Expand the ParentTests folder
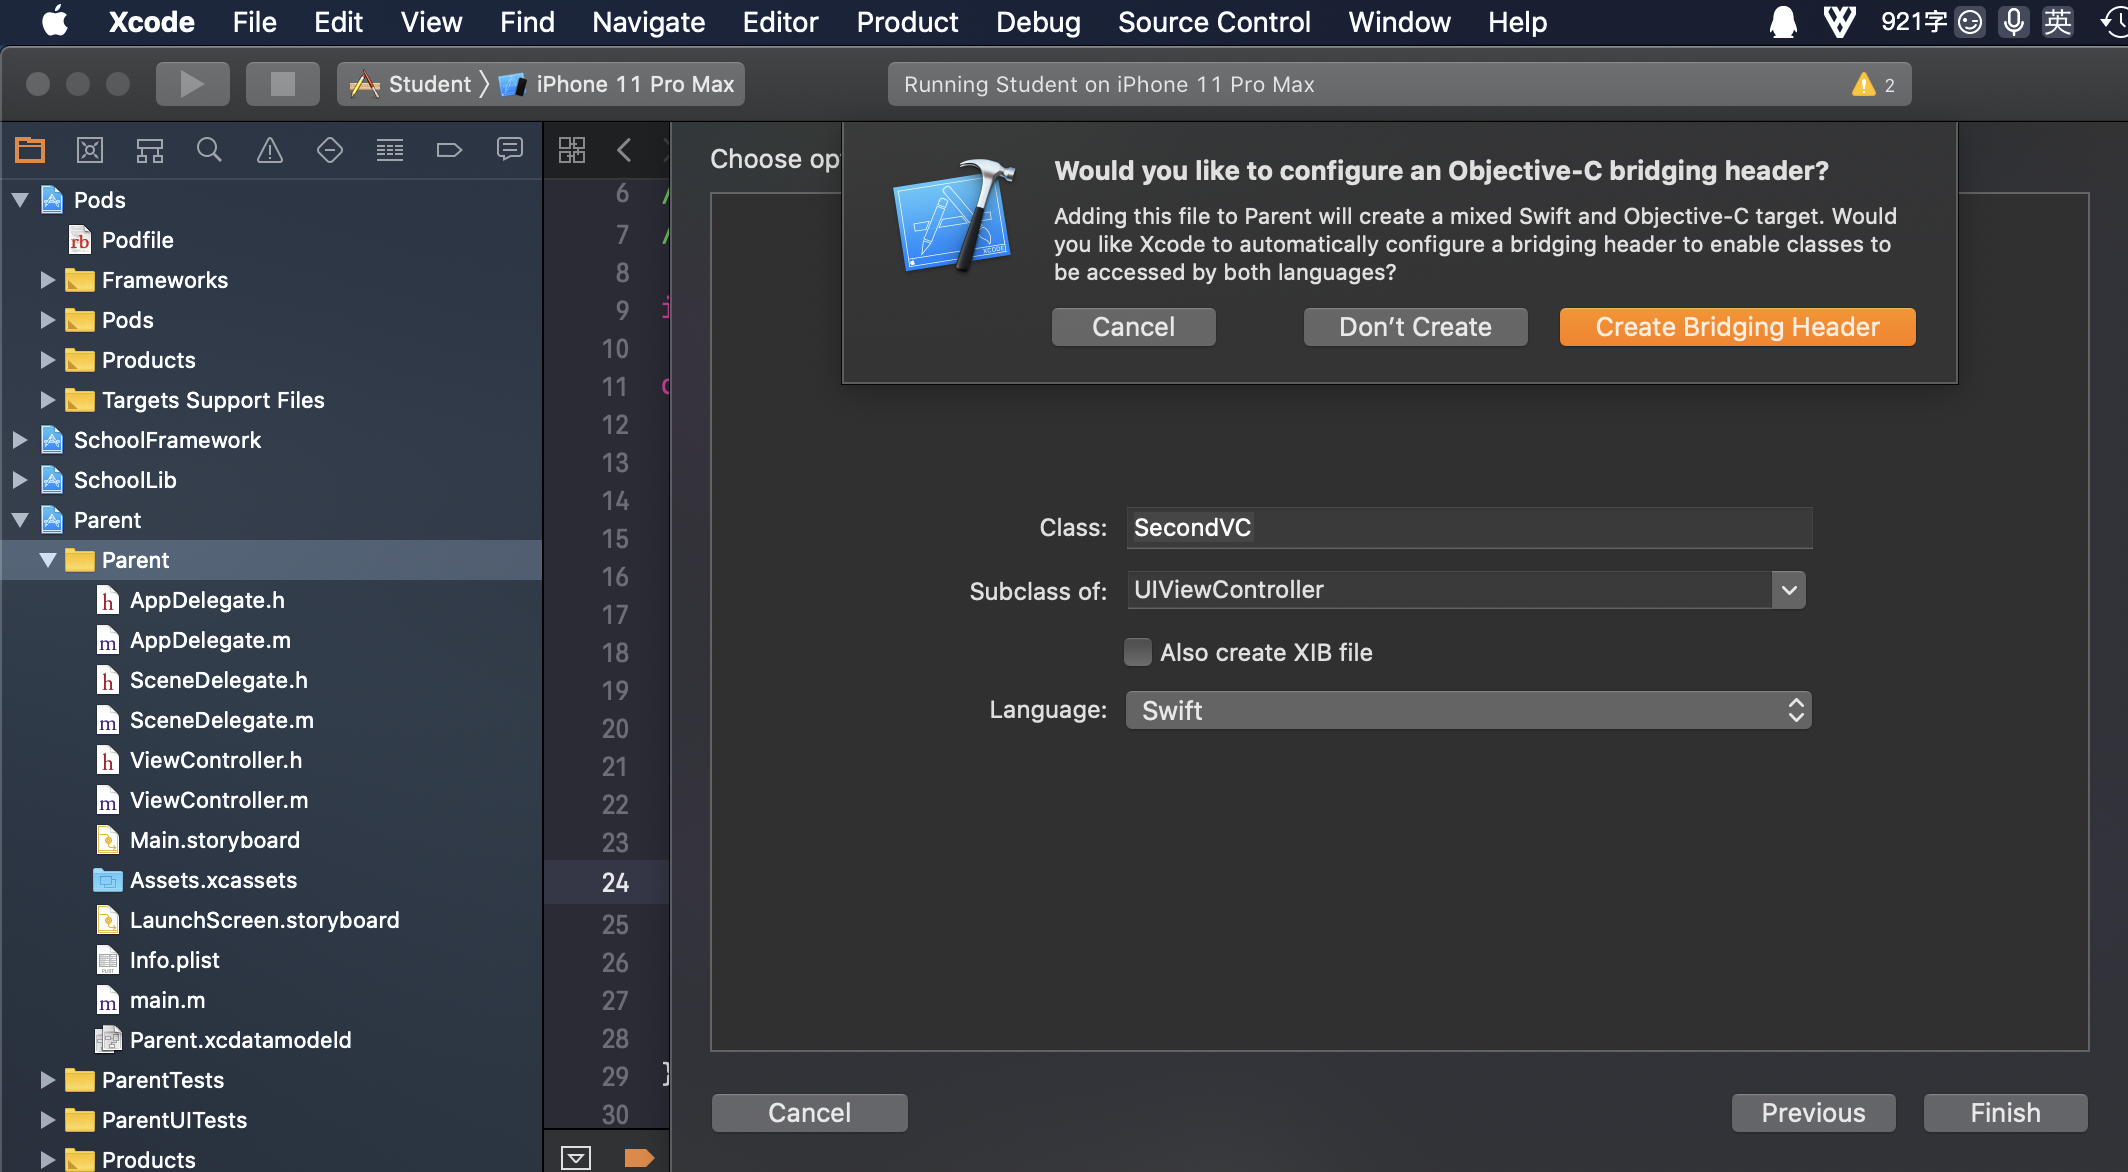 pos(47,1080)
